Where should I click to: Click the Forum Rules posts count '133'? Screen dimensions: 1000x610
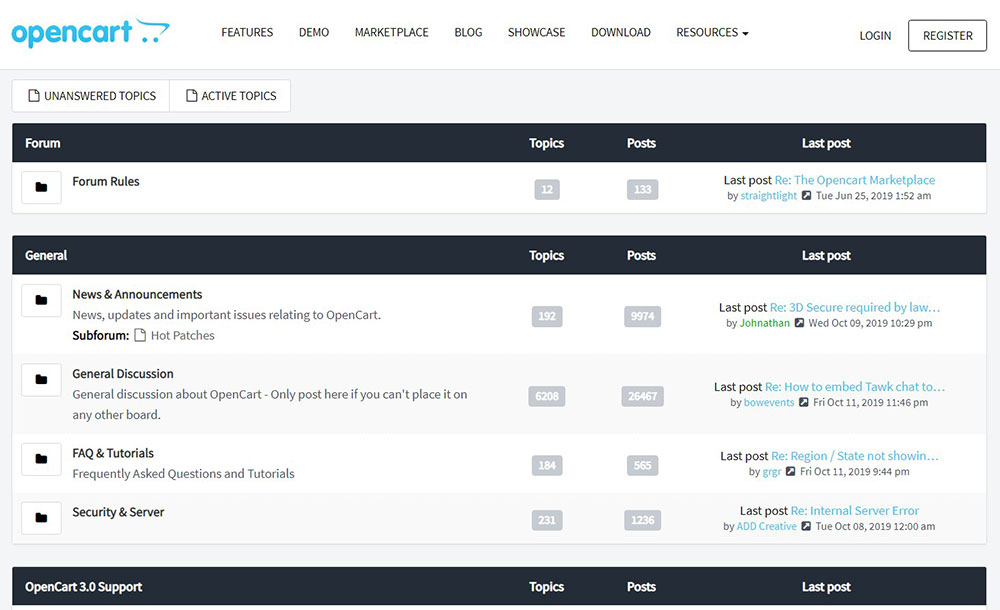(x=642, y=190)
